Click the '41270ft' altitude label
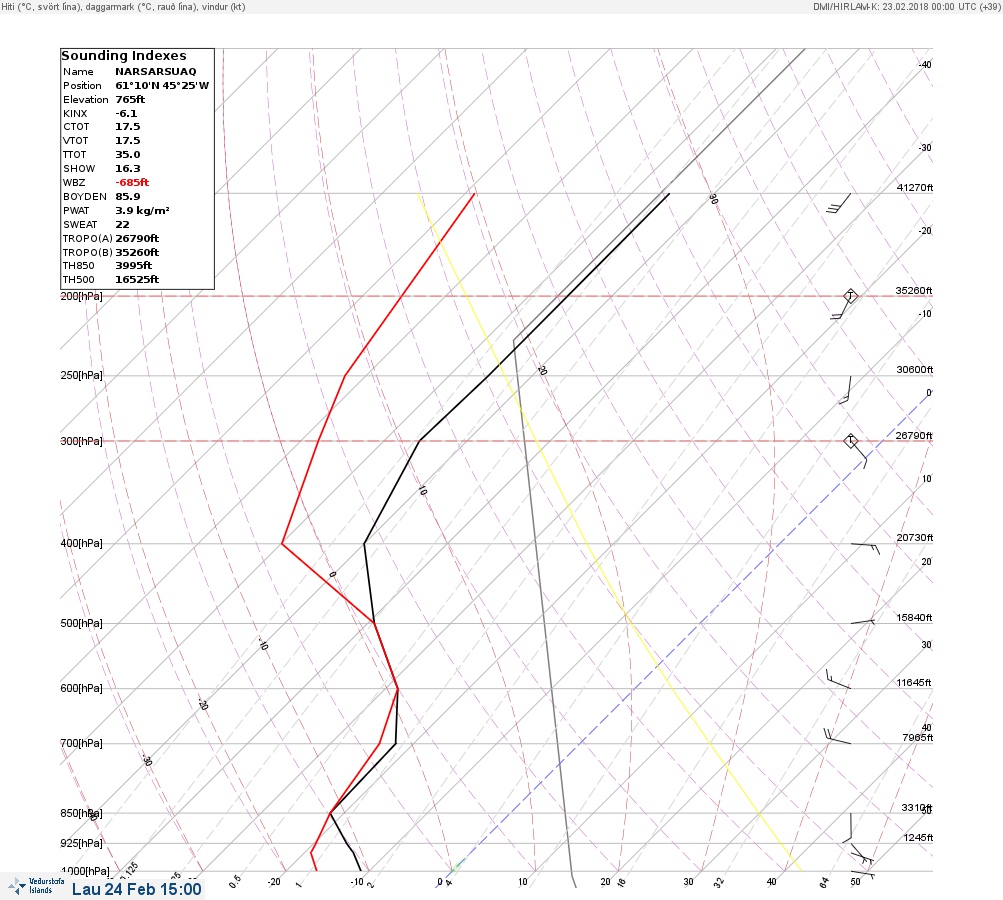This screenshot has width=1003, height=900. [915, 187]
